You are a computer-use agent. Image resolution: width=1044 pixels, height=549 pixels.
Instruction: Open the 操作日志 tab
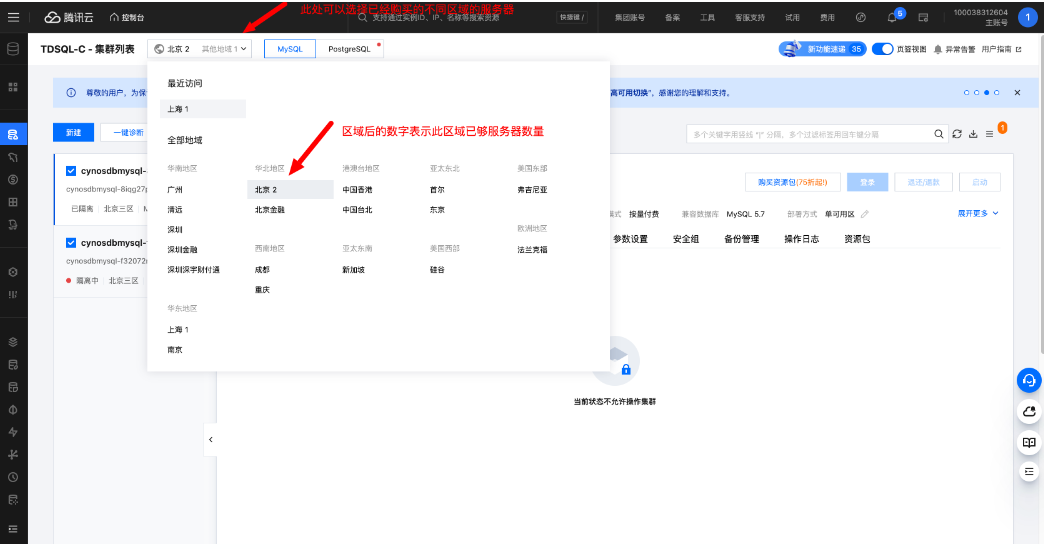point(802,239)
